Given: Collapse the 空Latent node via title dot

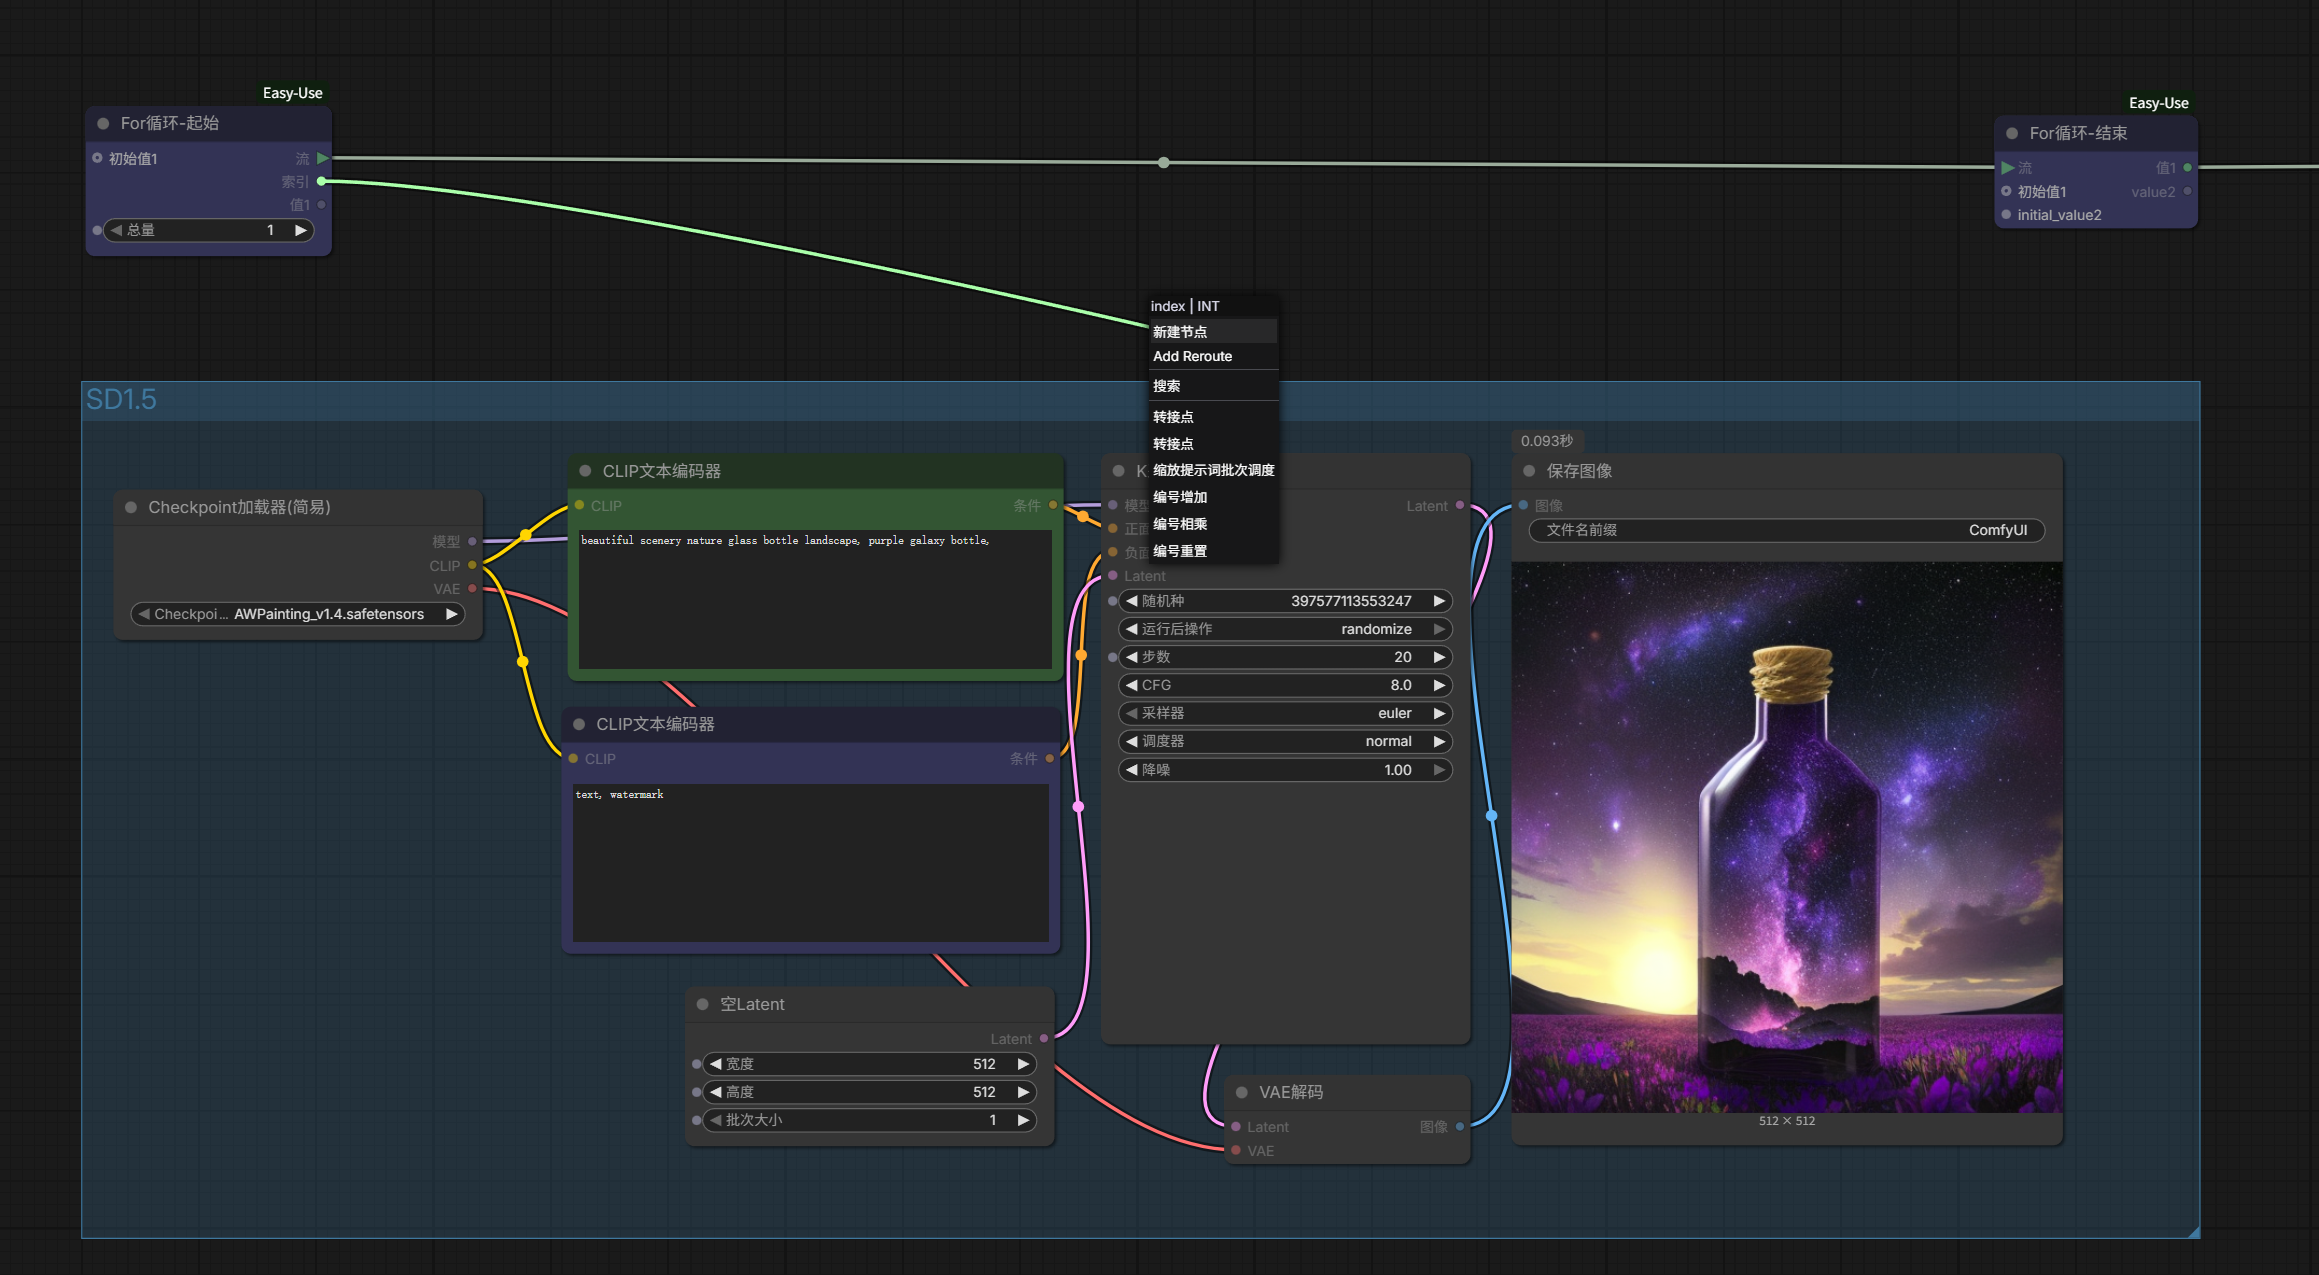Looking at the screenshot, I should pos(702,1004).
